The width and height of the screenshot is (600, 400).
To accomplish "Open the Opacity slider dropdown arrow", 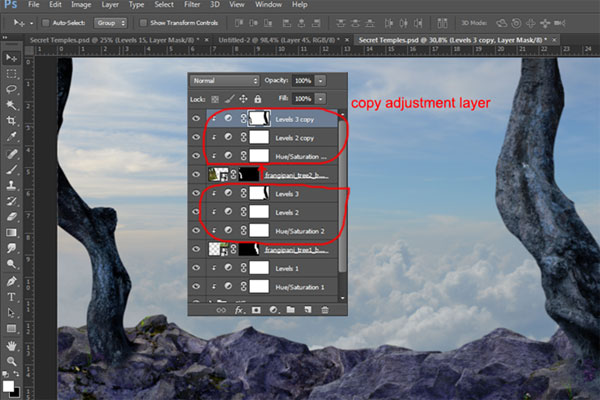I will coord(320,80).
